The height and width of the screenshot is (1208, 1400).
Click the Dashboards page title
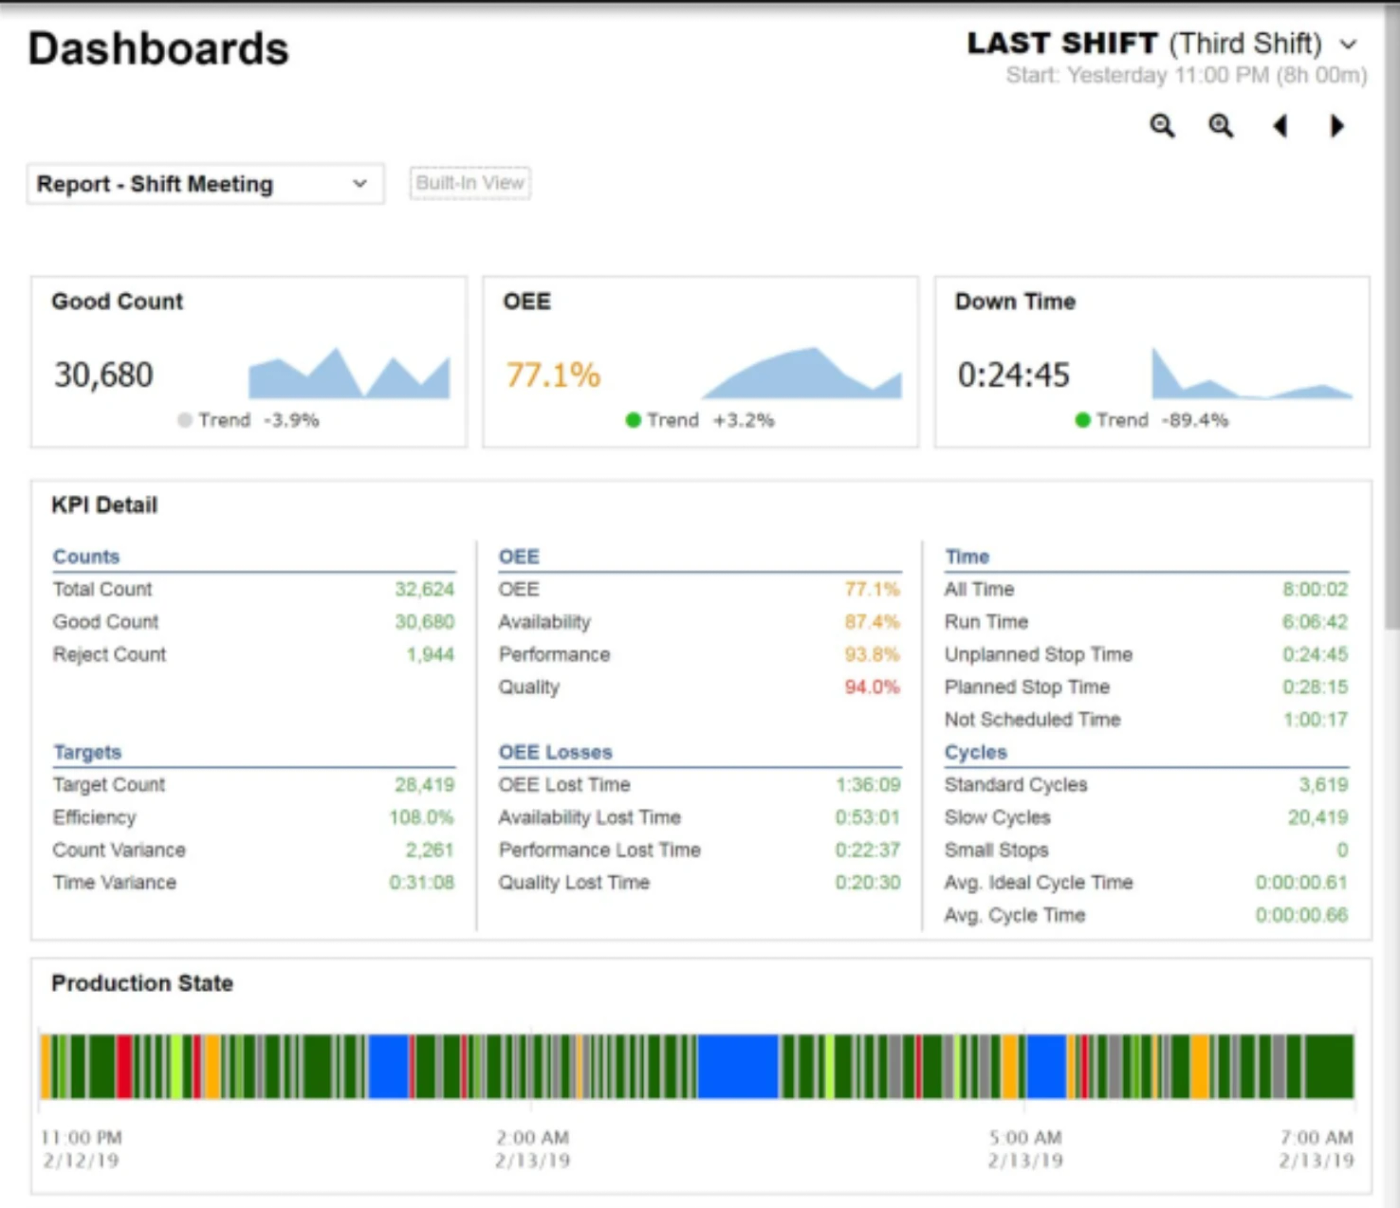point(159,49)
